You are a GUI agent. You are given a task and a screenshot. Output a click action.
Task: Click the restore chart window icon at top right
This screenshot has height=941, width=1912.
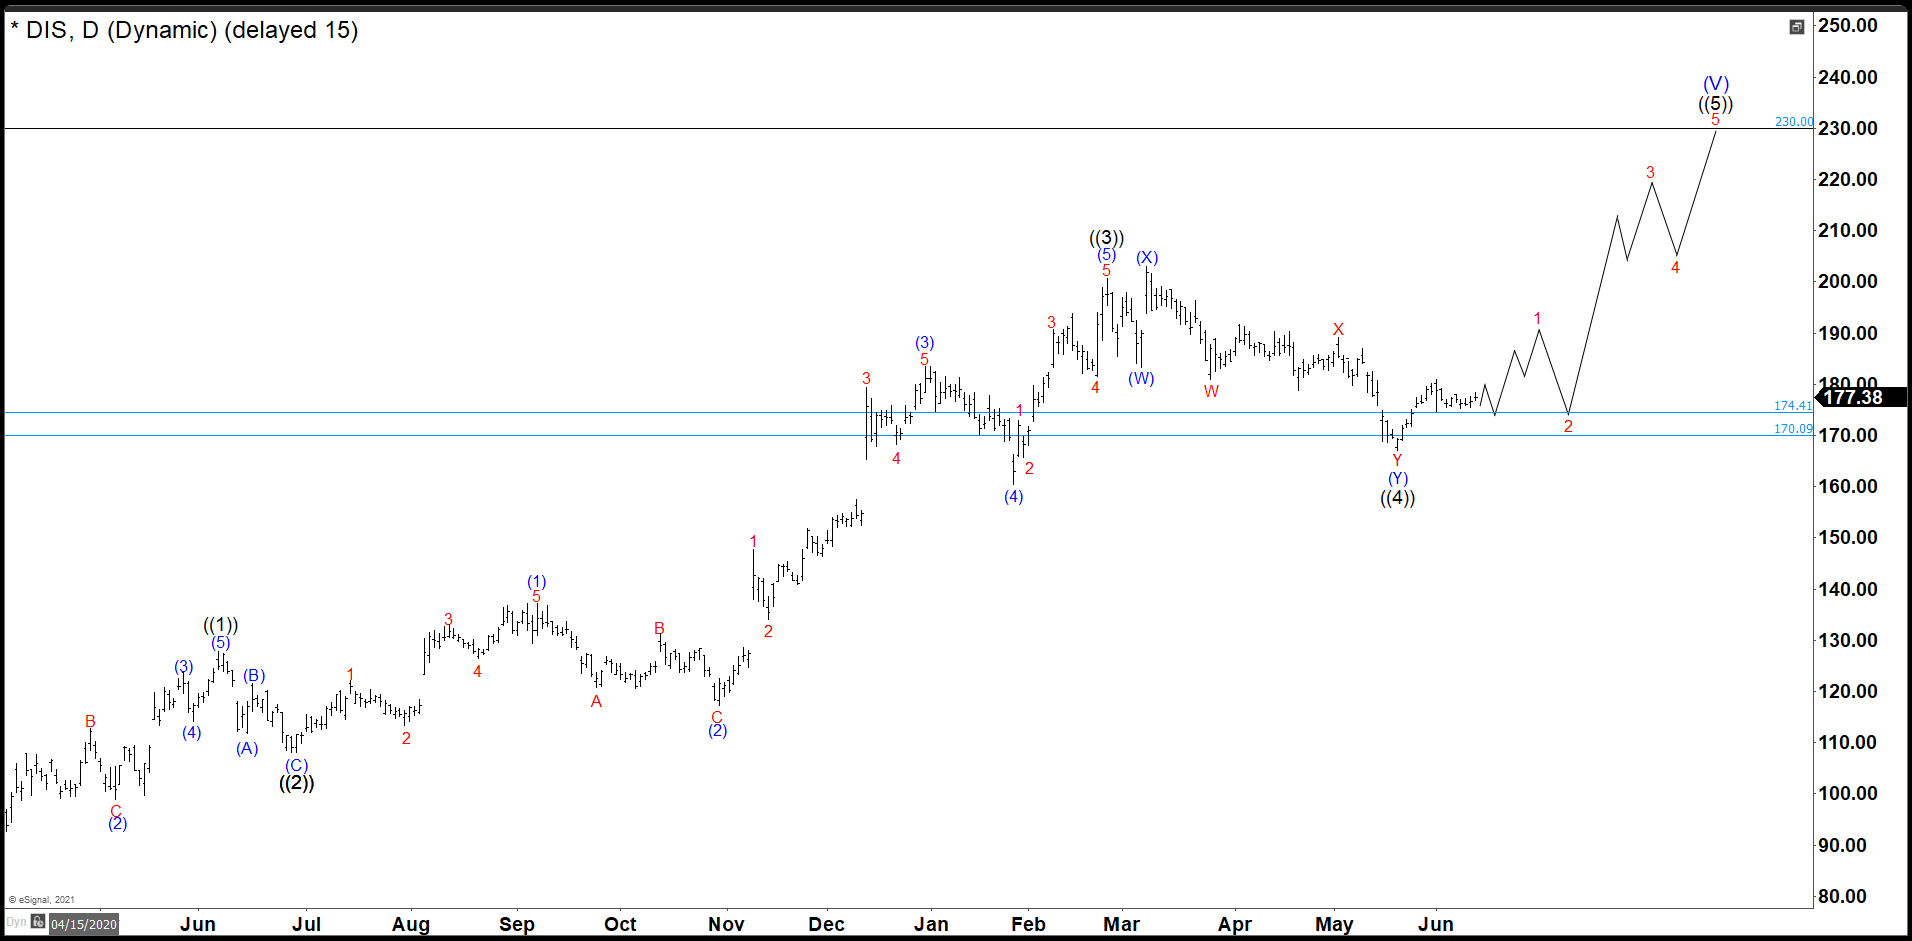[x=1799, y=28]
